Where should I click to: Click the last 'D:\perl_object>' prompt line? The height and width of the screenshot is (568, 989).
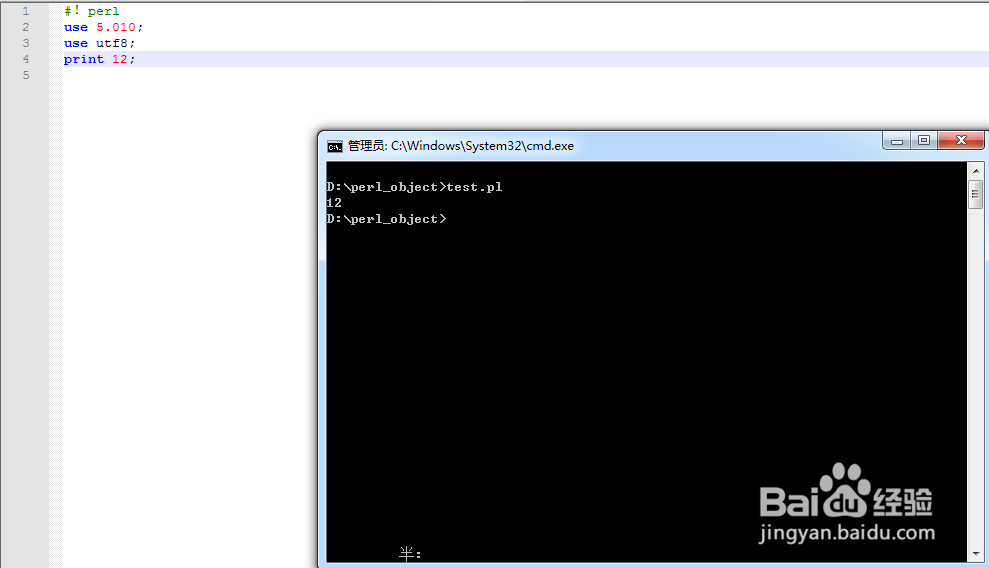click(x=387, y=219)
